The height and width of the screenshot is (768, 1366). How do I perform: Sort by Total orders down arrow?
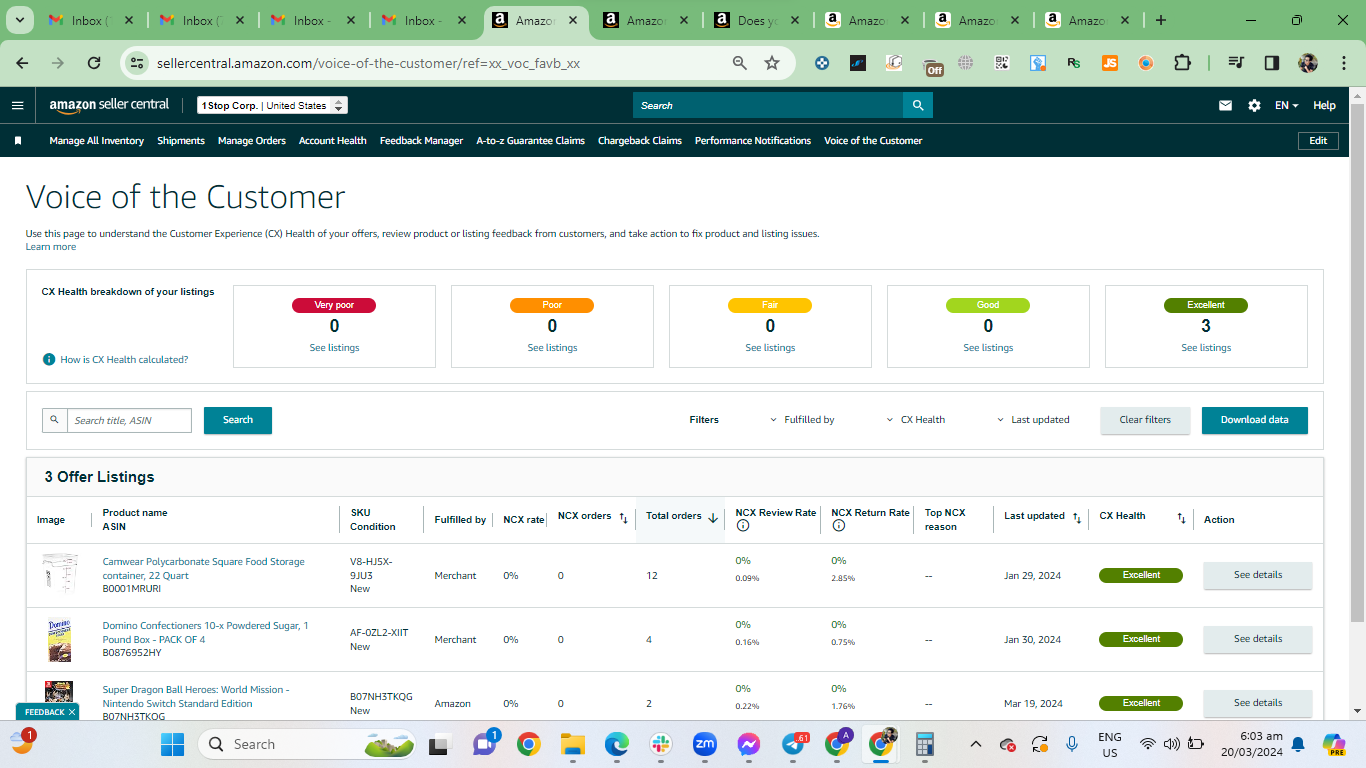click(713, 518)
